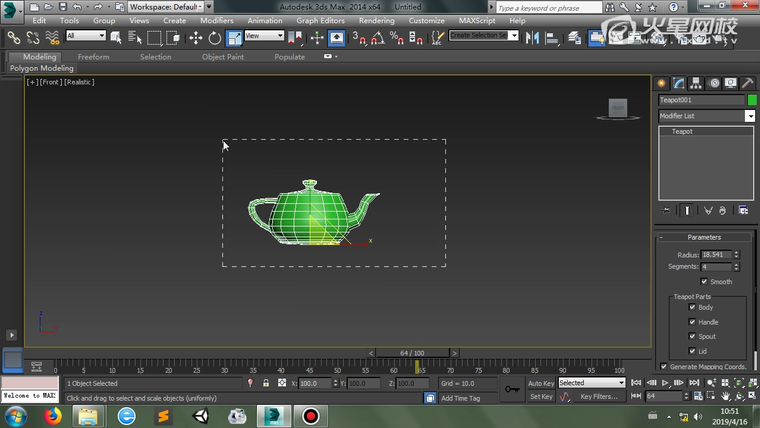The width and height of the screenshot is (760, 428).
Task: Click the Radius value field
Action: [x=714, y=255]
